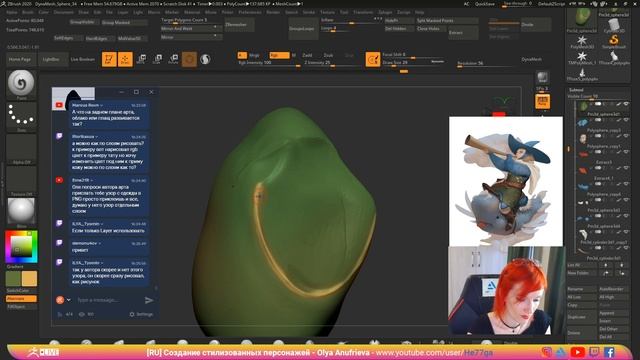Viewport: 640px width, 360px height.
Task: Click Duplicate in subtool panel
Action: [581, 317]
